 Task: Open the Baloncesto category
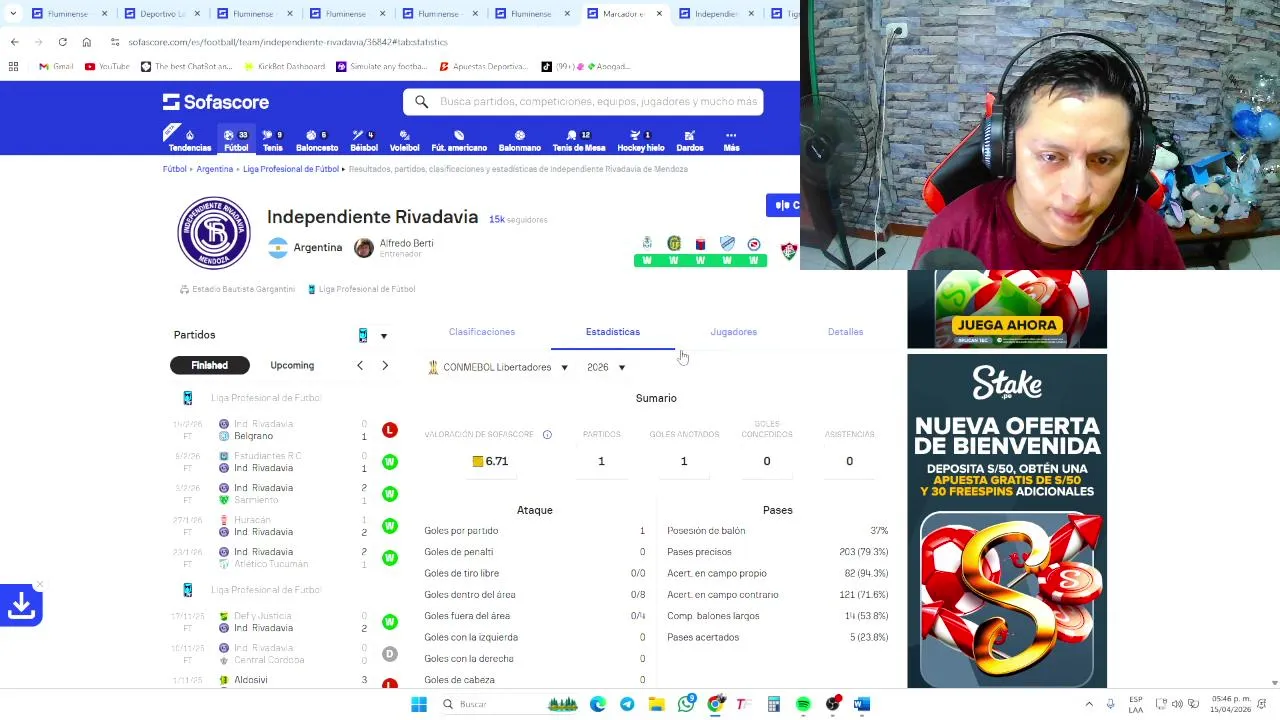pos(317,140)
